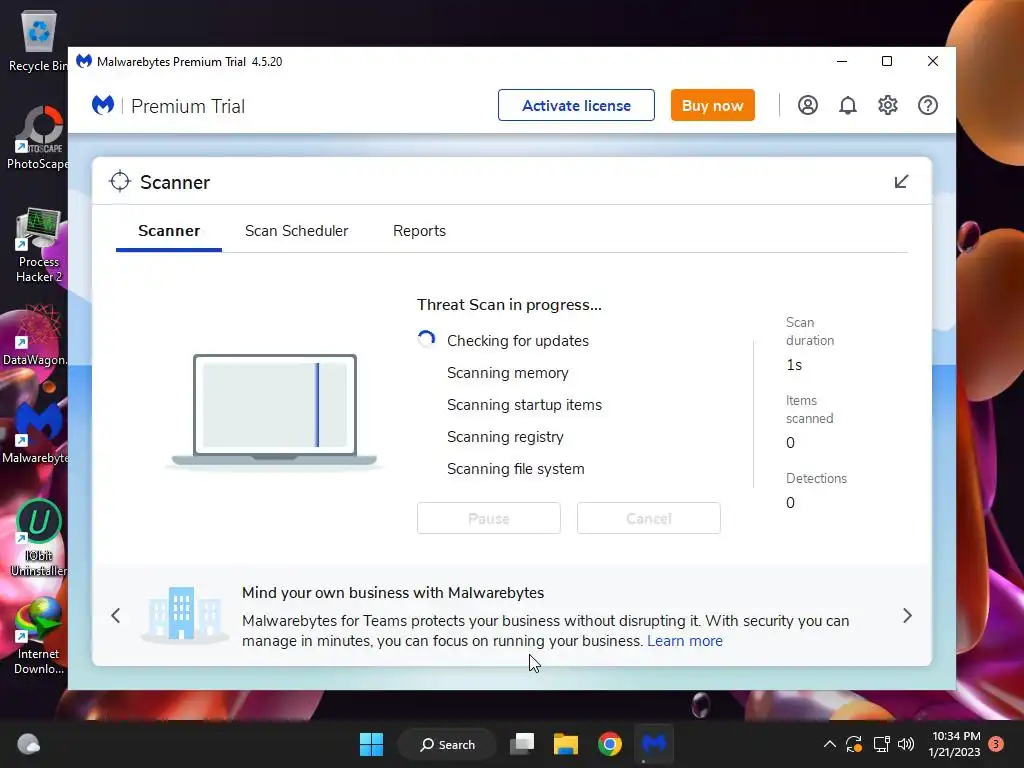Open the account profile icon
This screenshot has width=1024, height=768.
tap(807, 105)
